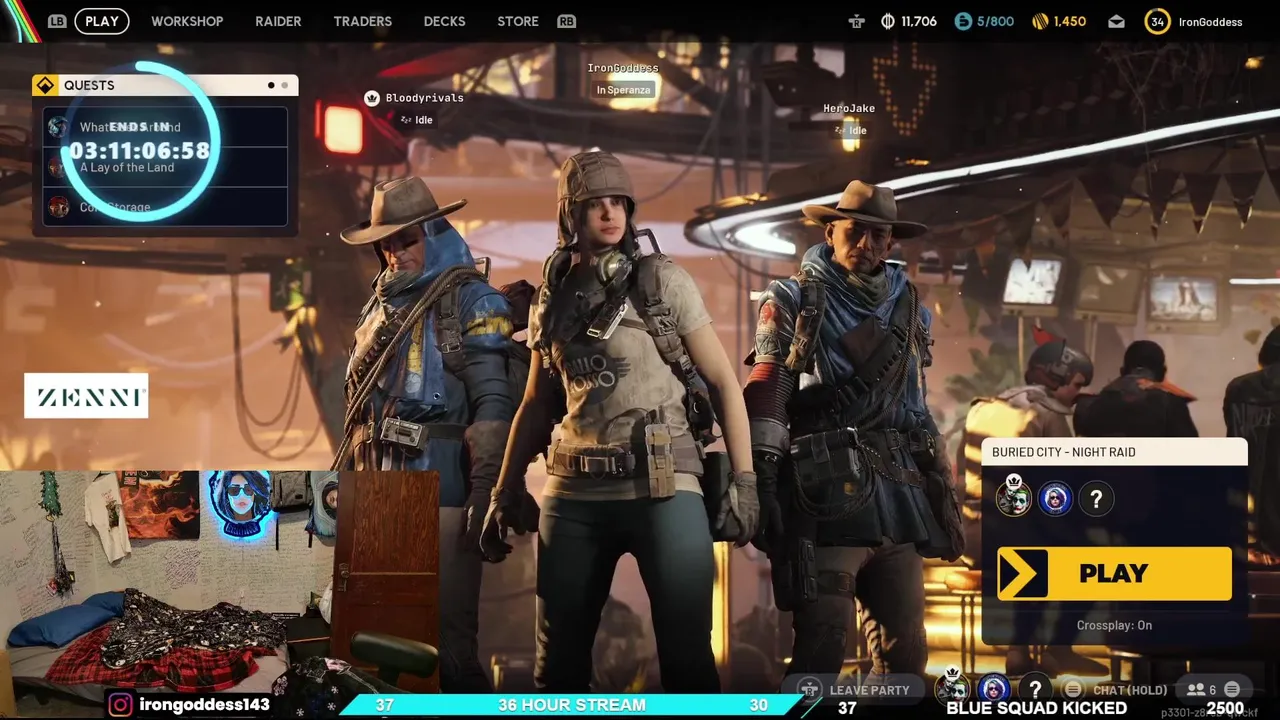This screenshot has height=720, width=1280.
Task: Click the 36 HOUR STREAM progress bar
Action: 571,705
